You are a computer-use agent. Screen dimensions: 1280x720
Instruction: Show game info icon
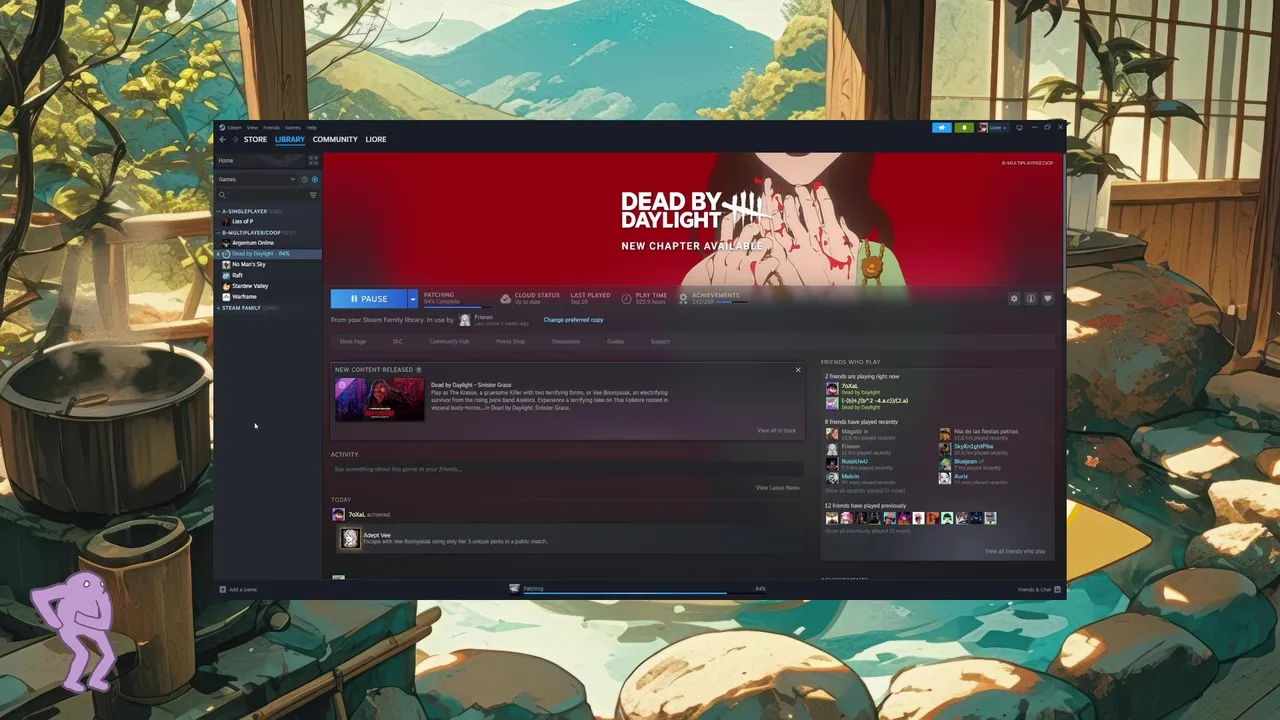(x=1031, y=298)
